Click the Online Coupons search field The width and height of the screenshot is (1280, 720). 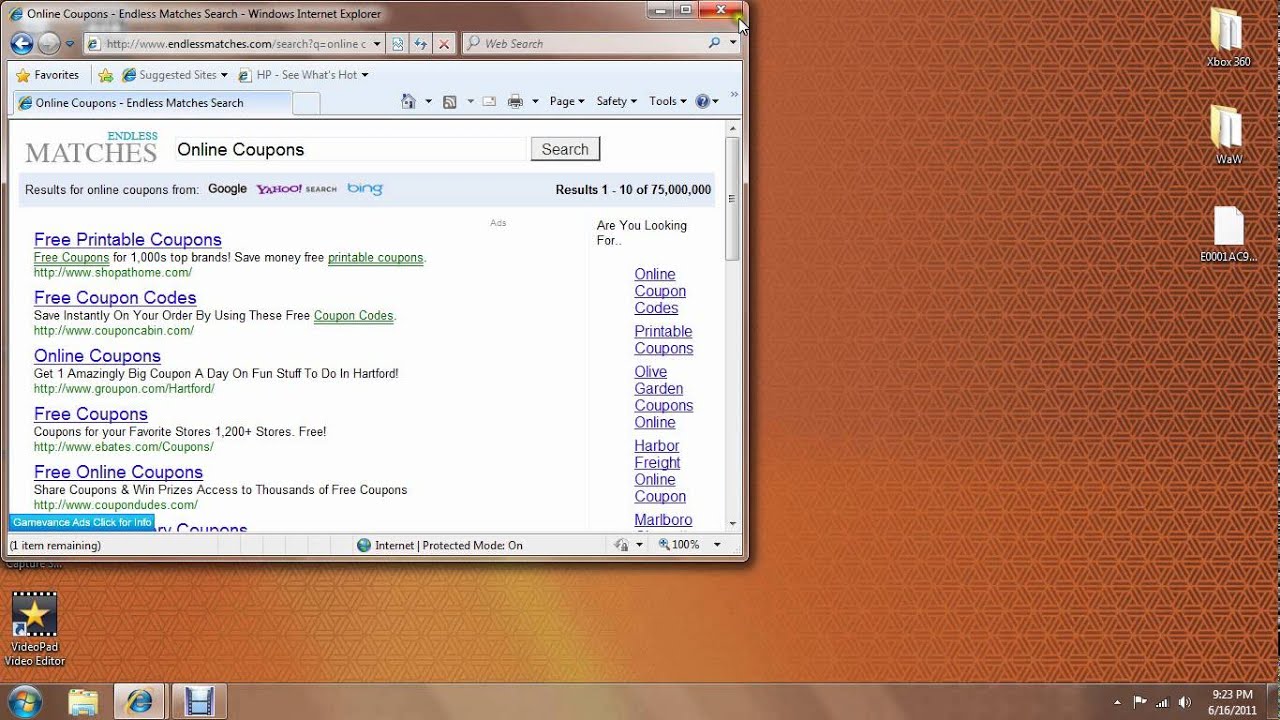[349, 149]
